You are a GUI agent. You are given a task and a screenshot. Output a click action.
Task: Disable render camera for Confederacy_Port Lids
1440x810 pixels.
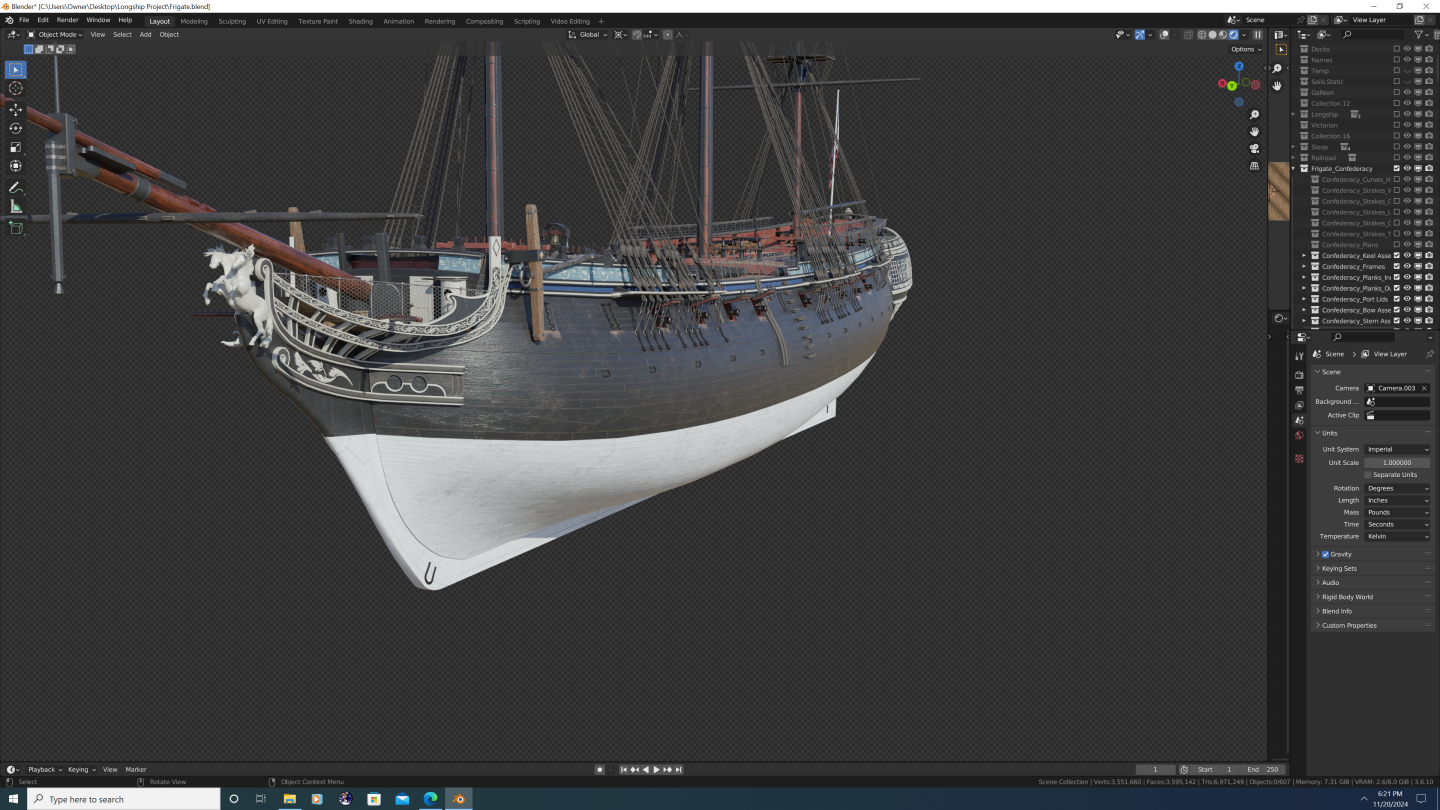click(x=1429, y=299)
